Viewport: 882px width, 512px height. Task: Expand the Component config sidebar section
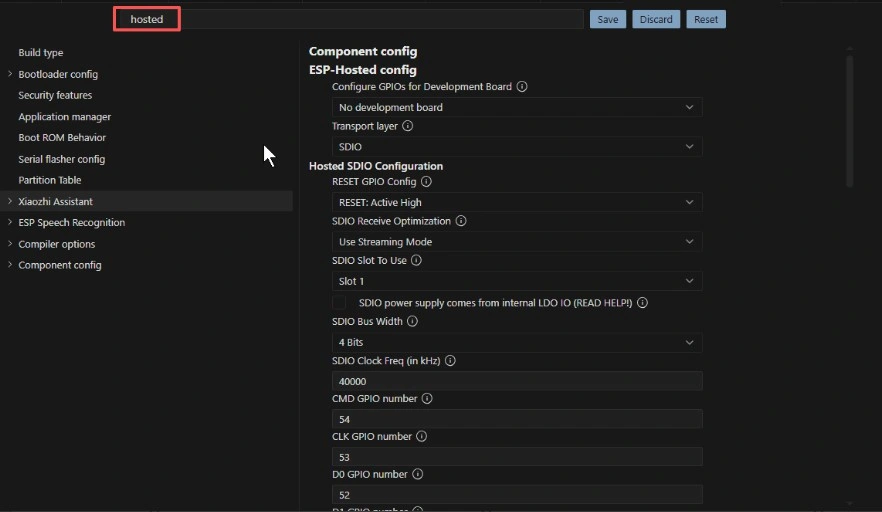point(10,265)
